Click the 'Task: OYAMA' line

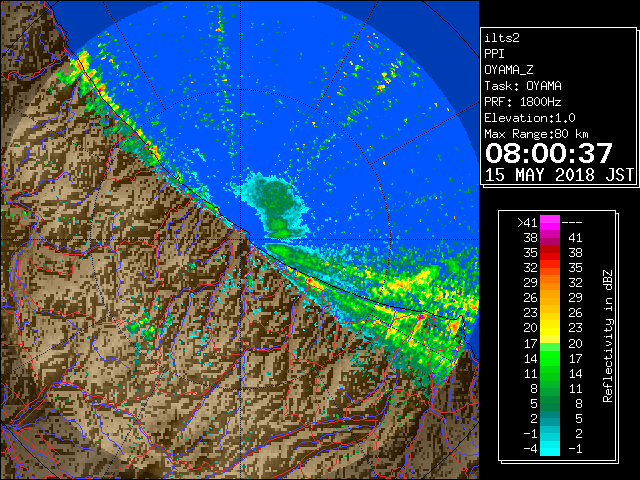(523, 86)
